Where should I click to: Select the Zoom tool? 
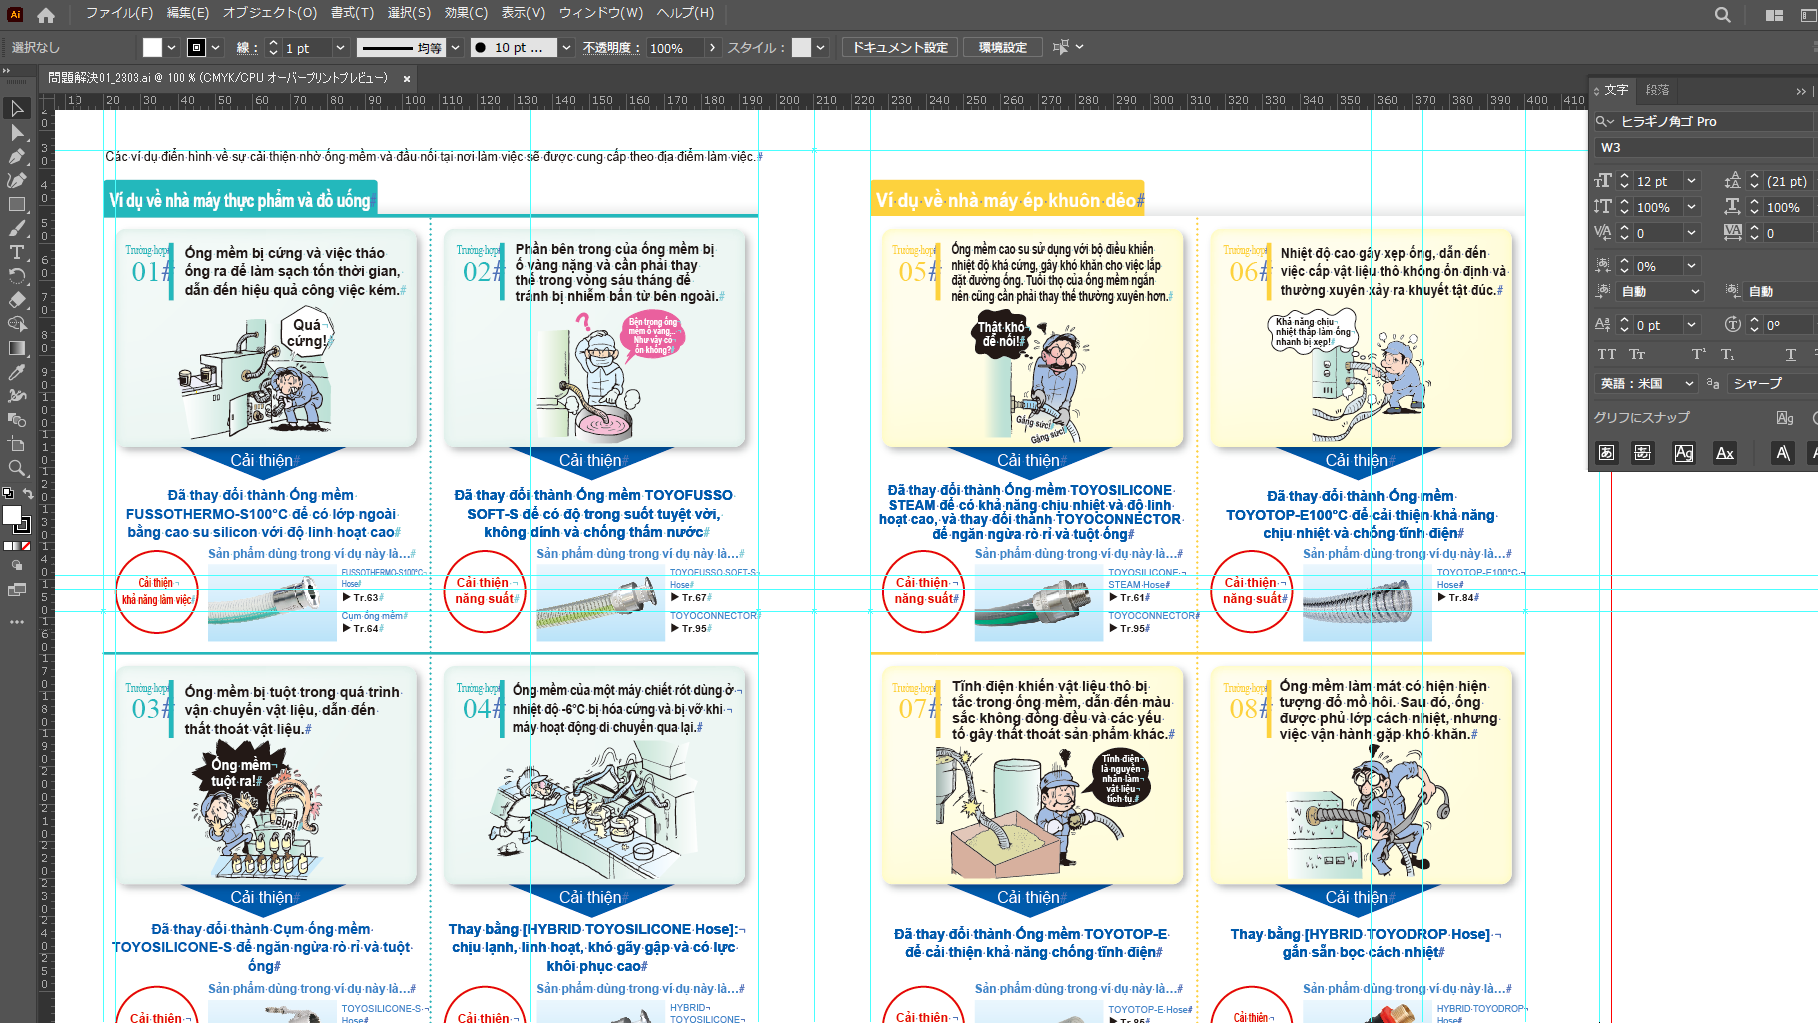pyautogui.click(x=17, y=468)
